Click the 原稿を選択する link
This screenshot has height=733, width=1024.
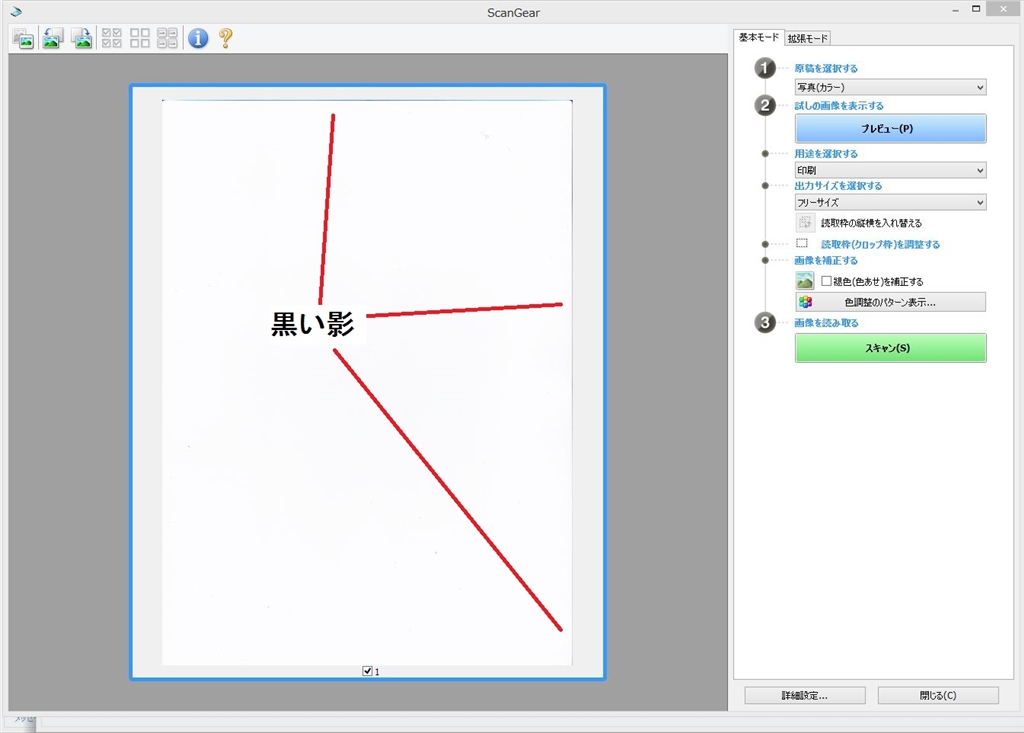tap(826, 68)
